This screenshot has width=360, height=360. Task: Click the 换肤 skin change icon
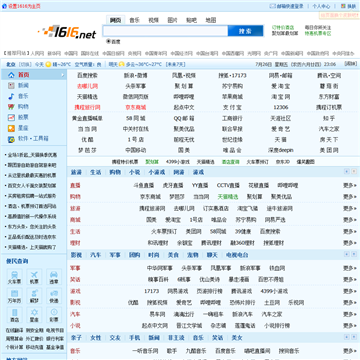[343, 6]
